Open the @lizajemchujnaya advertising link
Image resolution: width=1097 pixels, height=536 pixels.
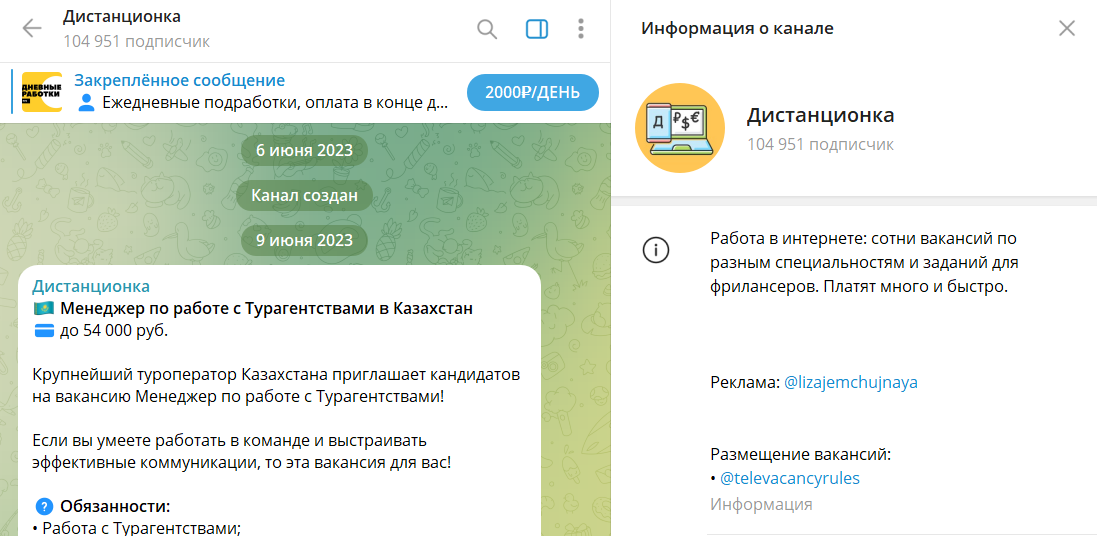[x=850, y=382]
